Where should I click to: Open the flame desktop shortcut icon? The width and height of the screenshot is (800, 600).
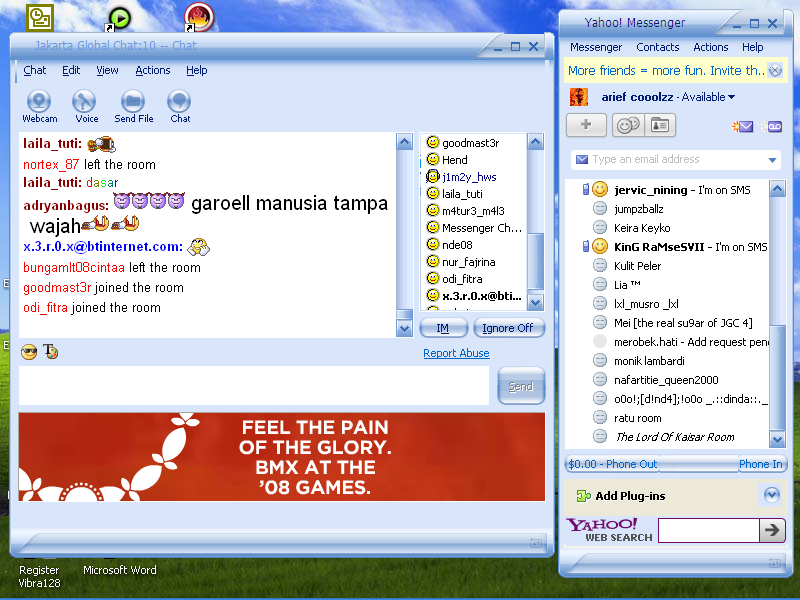tap(199, 17)
